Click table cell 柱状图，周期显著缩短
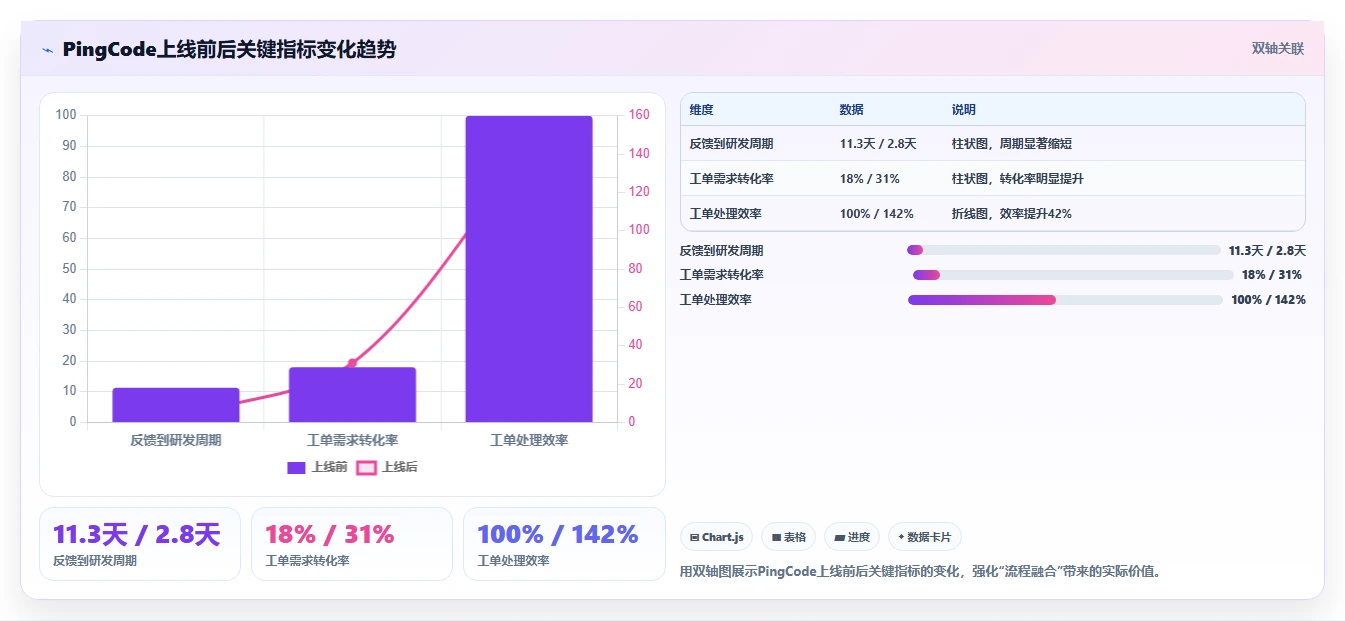The image size is (1345, 621). (1012, 144)
